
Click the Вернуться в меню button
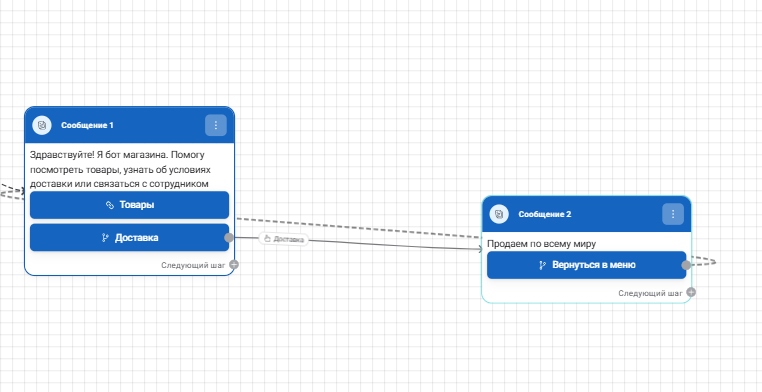coord(587,265)
